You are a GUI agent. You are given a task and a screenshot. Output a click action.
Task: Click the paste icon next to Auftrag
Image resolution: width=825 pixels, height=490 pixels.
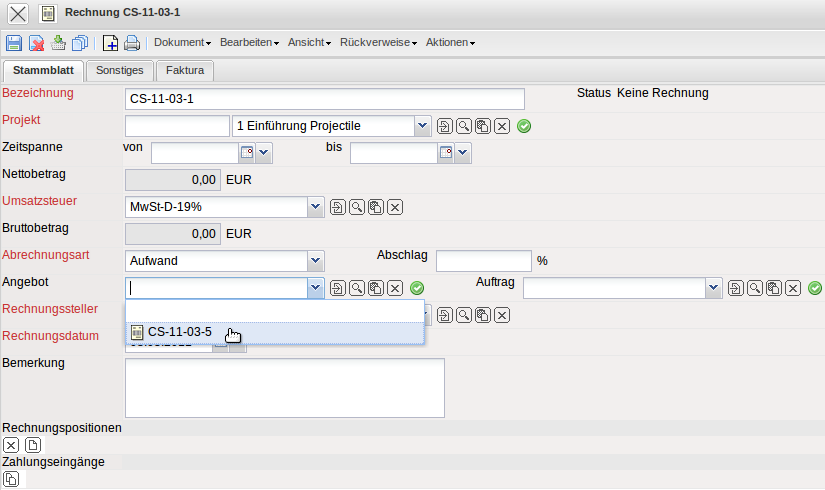[773, 288]
